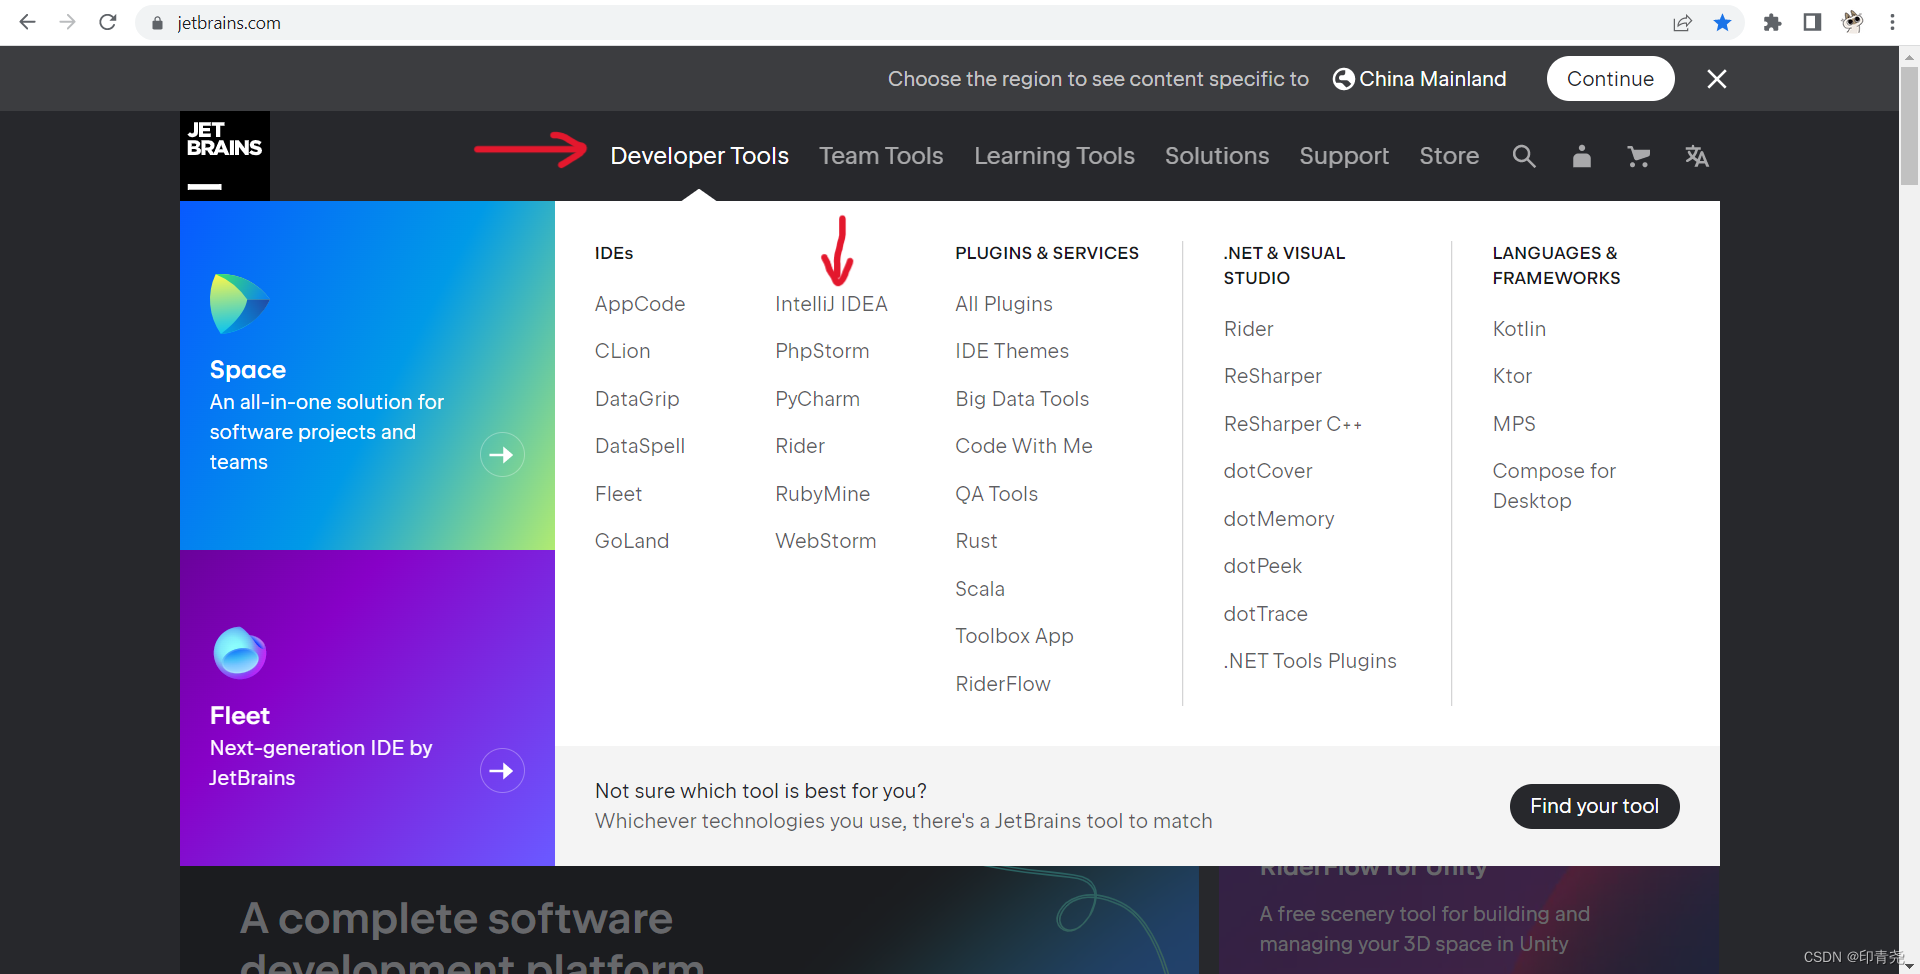Click the Space arrow circle button
This screenshot has height=974, width=1920.
coord(502,455)
